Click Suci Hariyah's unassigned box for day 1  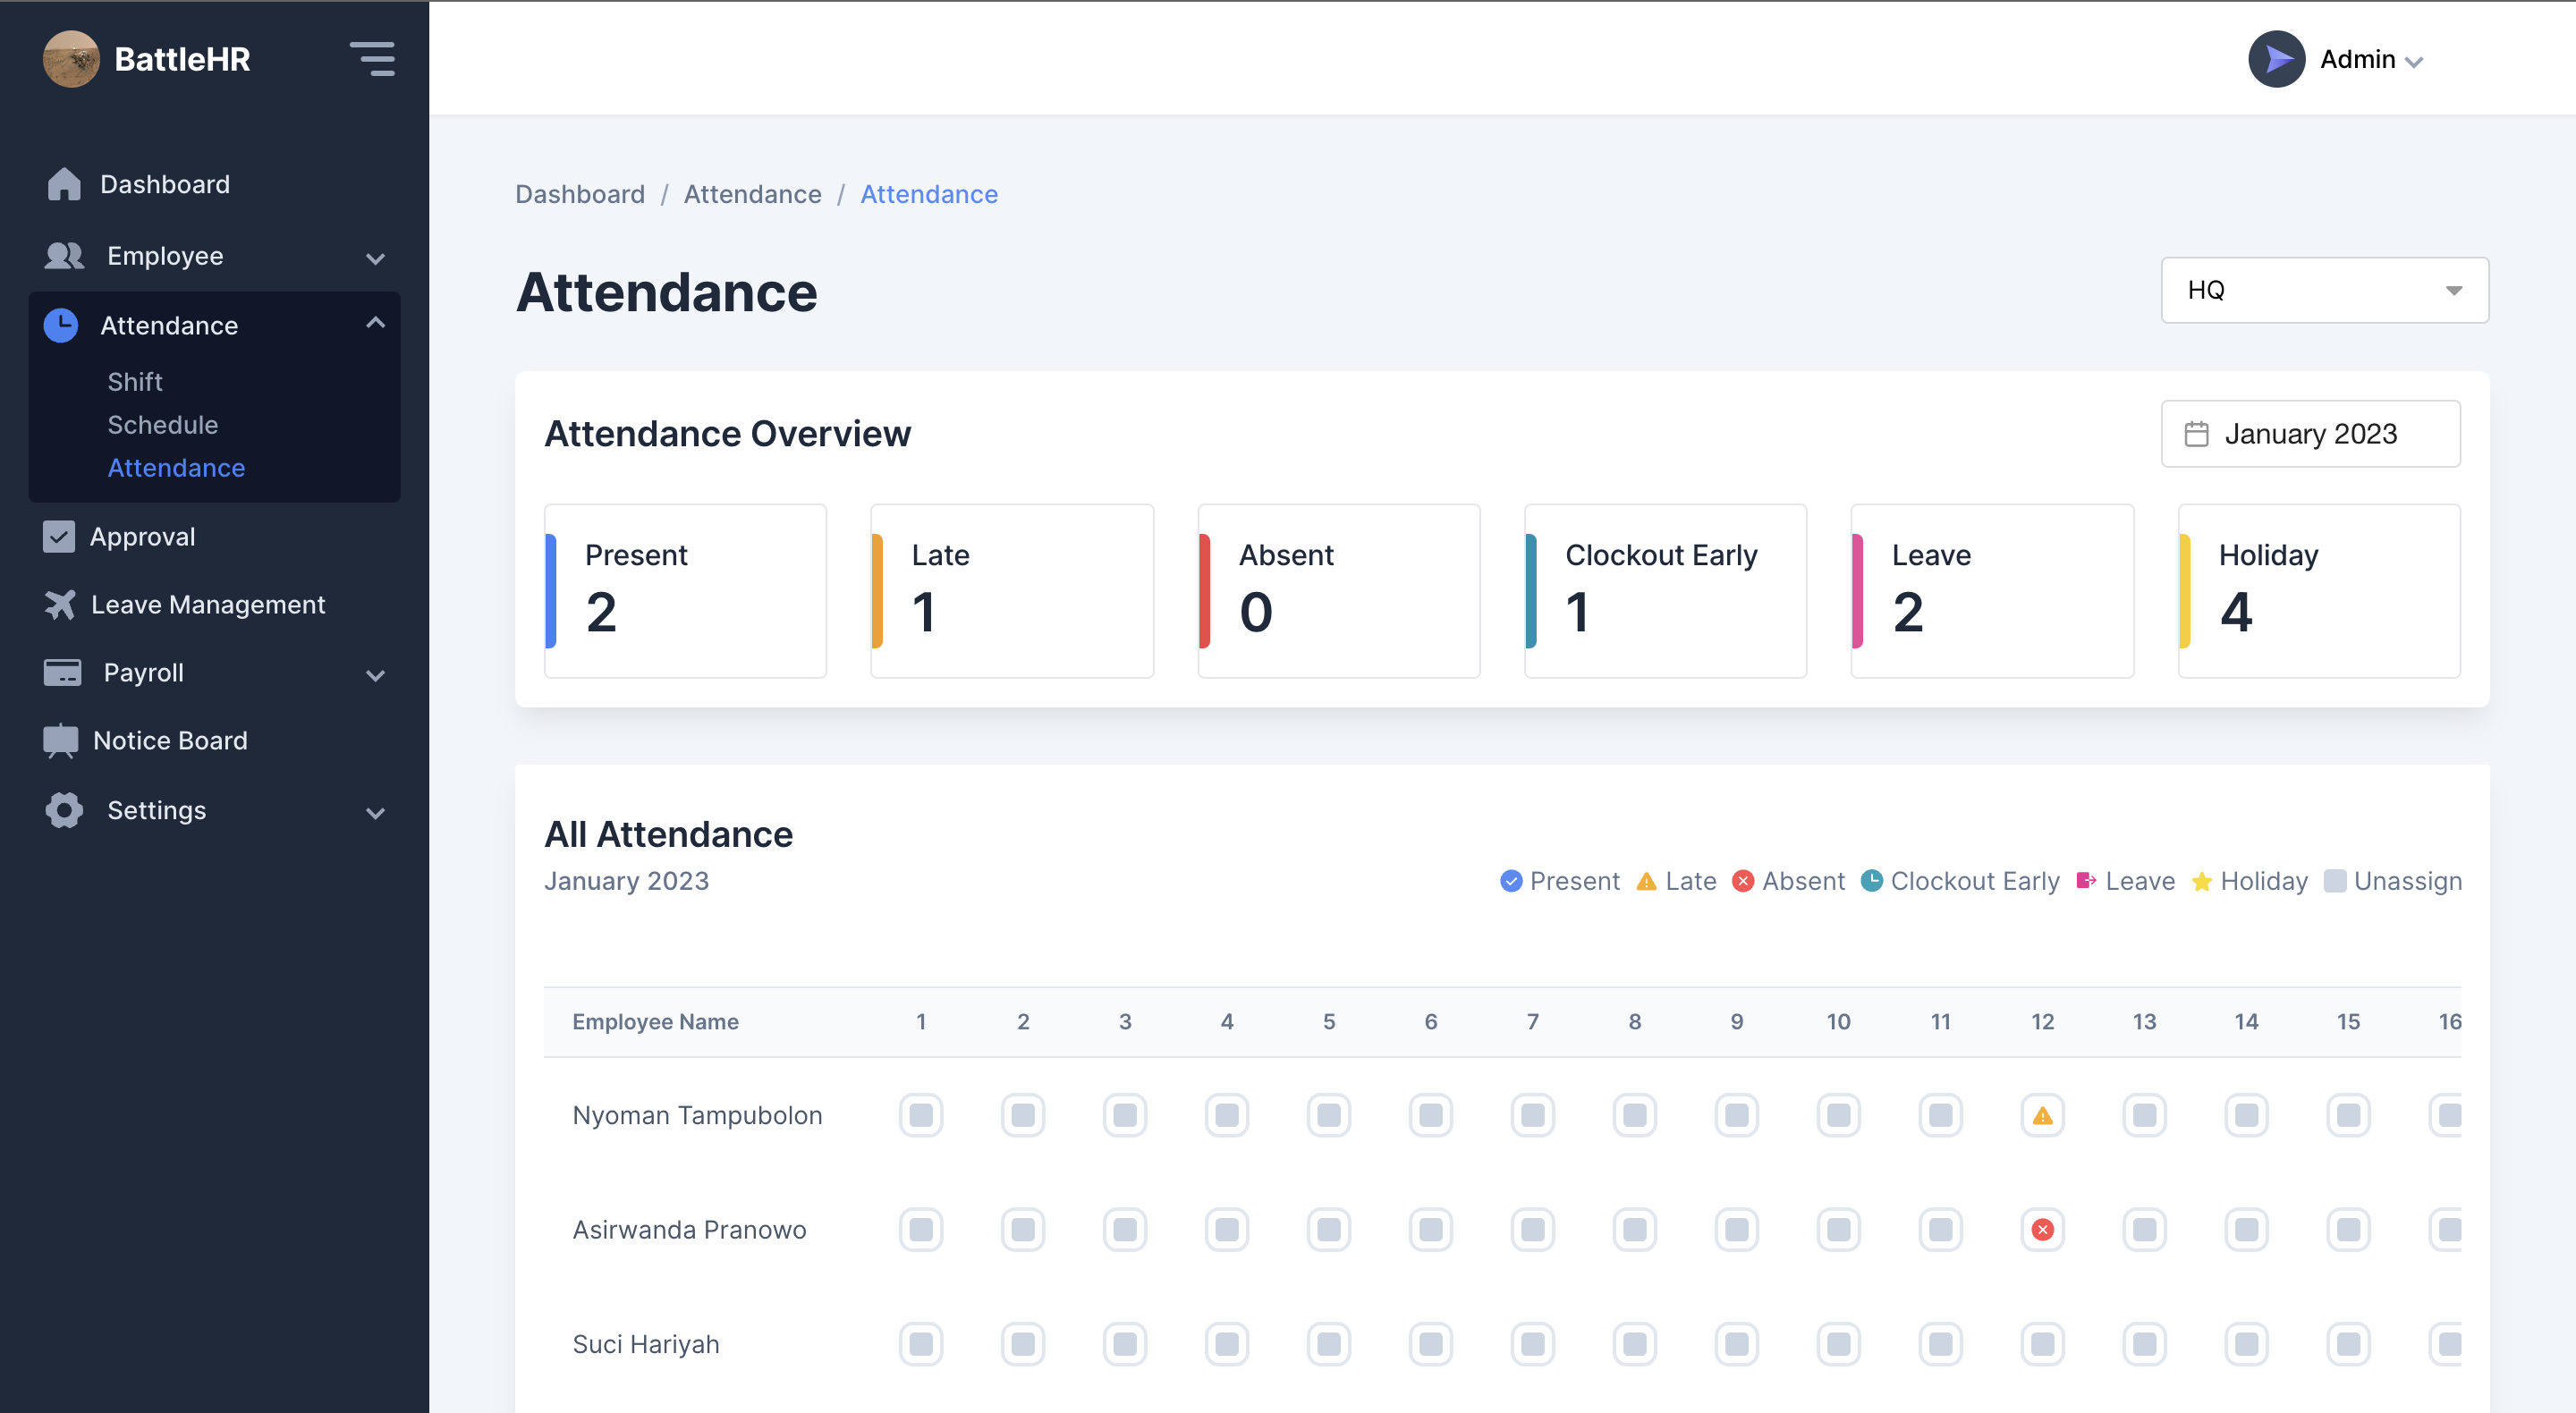(x=920, y=1344)
